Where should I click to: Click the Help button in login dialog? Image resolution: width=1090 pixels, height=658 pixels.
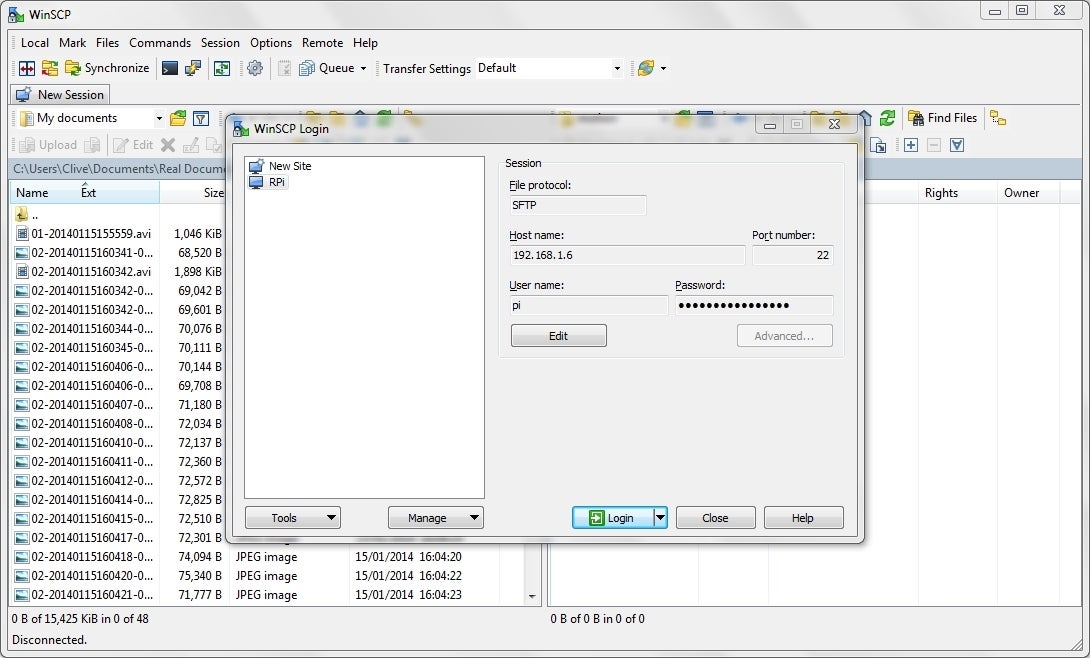coord(804,518)
